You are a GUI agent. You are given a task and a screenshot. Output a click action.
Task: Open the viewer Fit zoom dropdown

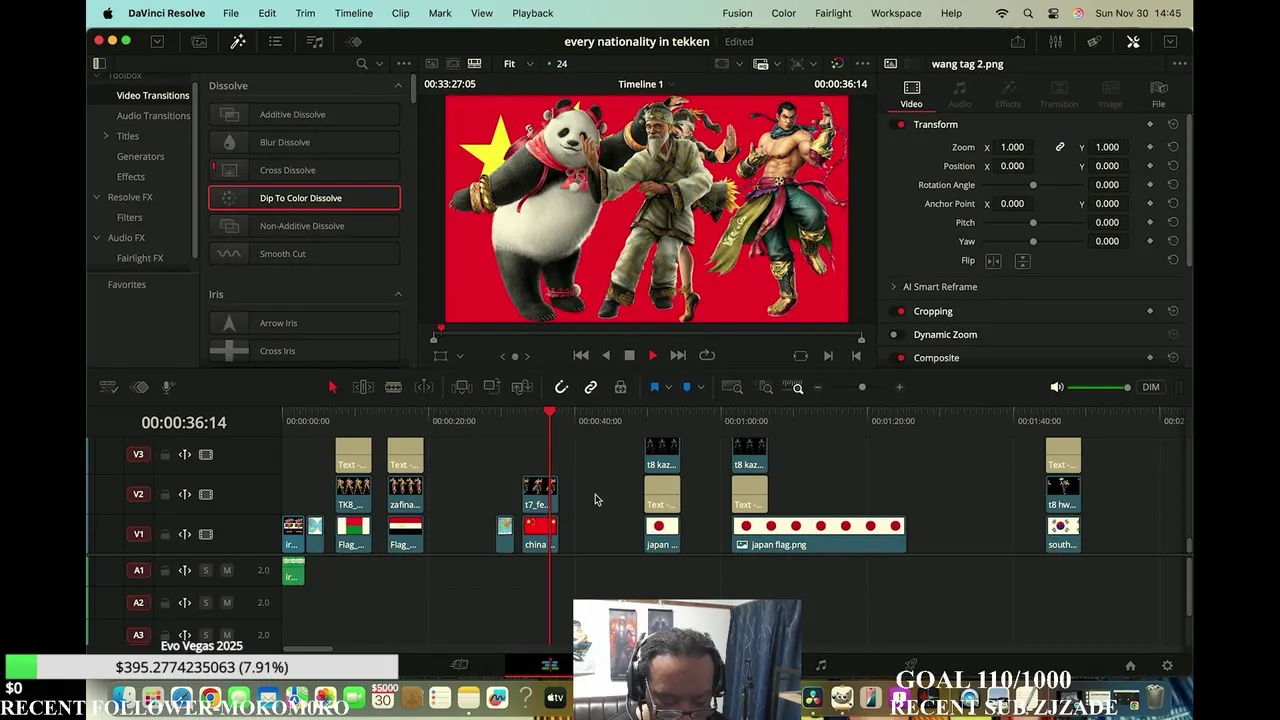[x=516, y=64]
